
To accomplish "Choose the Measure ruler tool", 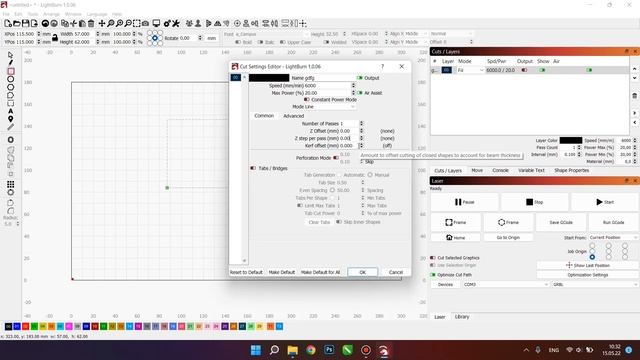I will 11,127.
